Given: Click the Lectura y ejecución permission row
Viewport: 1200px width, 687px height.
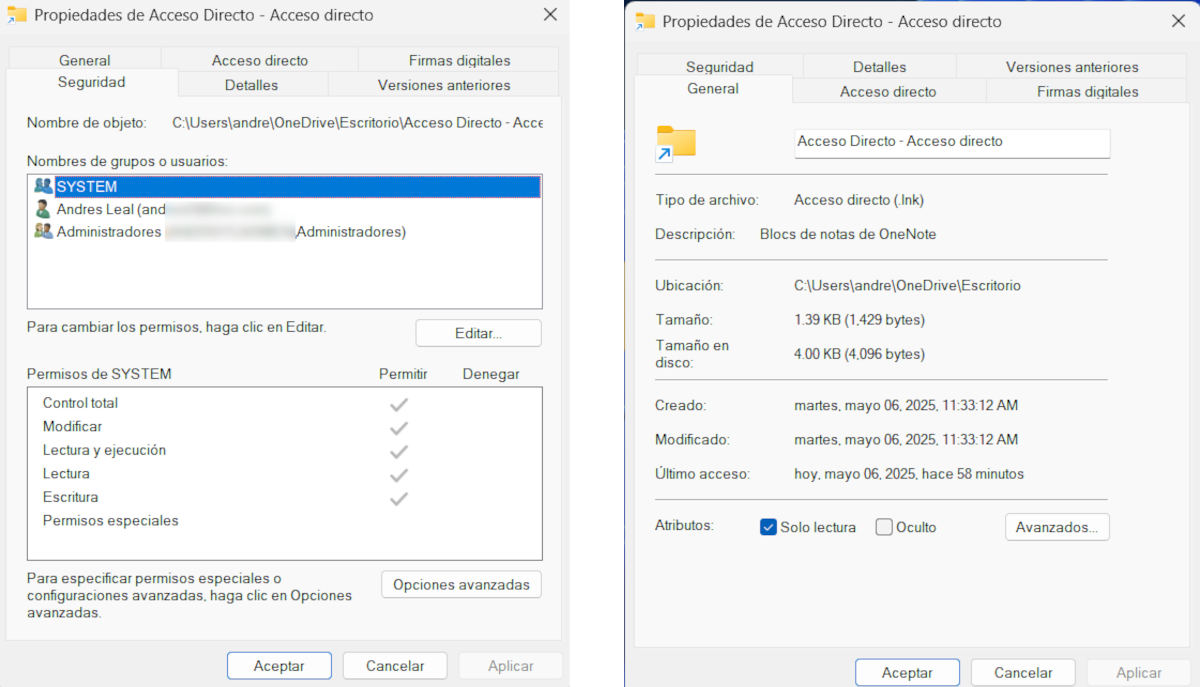Looking at the screenshot, I should pyautogui.click(x=285, y=450).
